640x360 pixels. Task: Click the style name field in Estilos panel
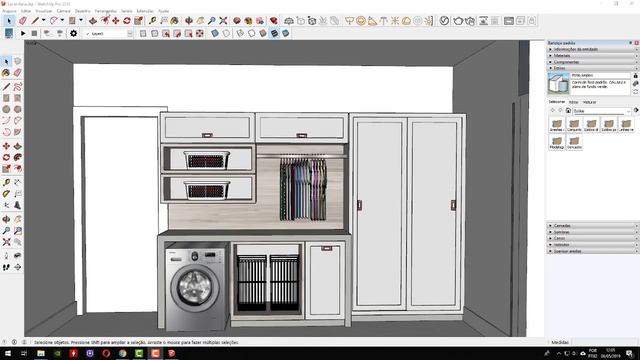coord(600,76)
